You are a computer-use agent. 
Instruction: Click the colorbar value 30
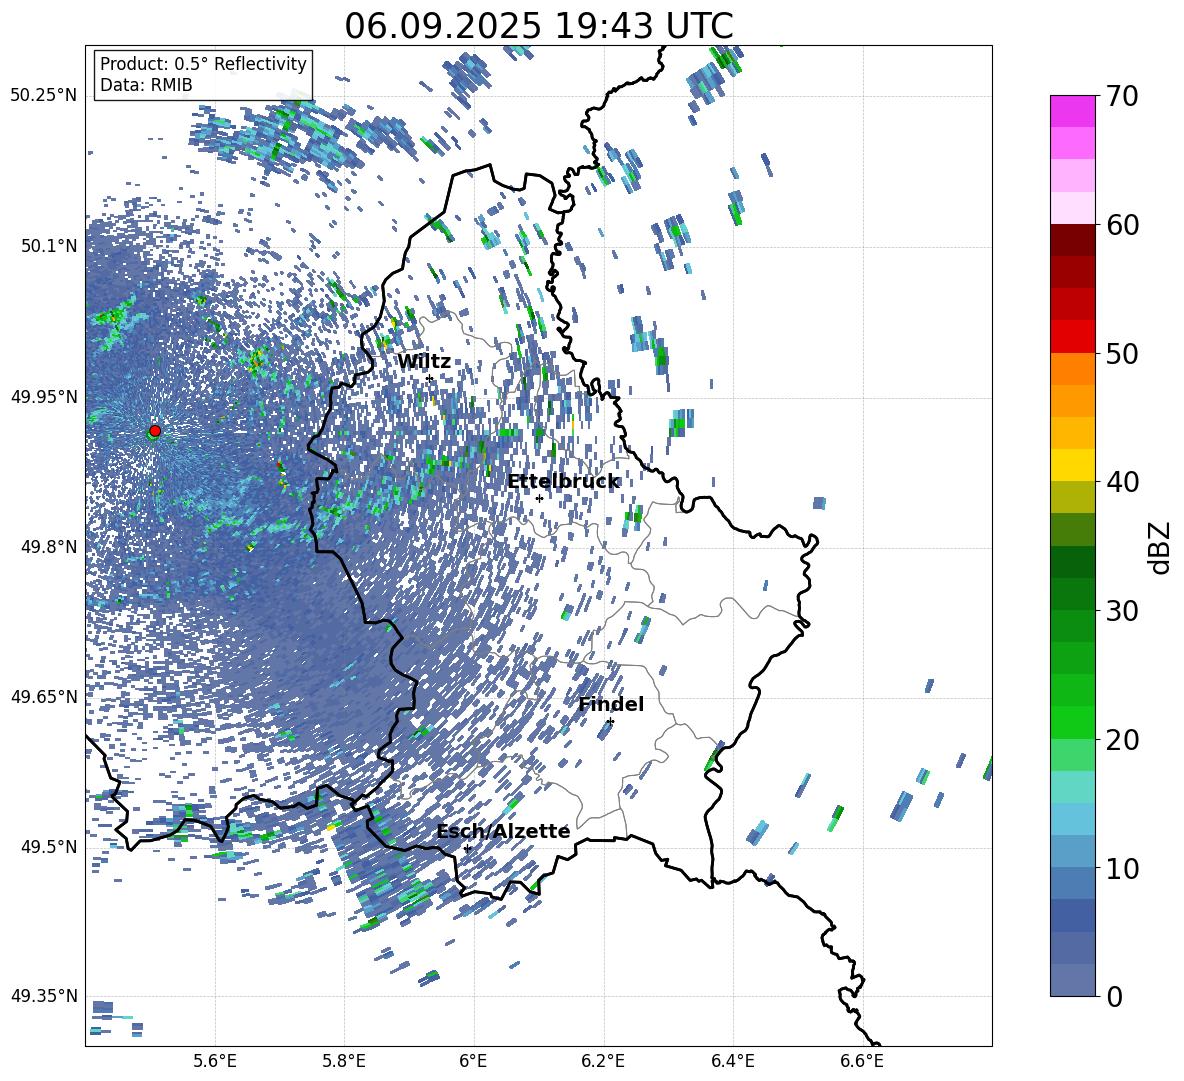coord(1123,611)
